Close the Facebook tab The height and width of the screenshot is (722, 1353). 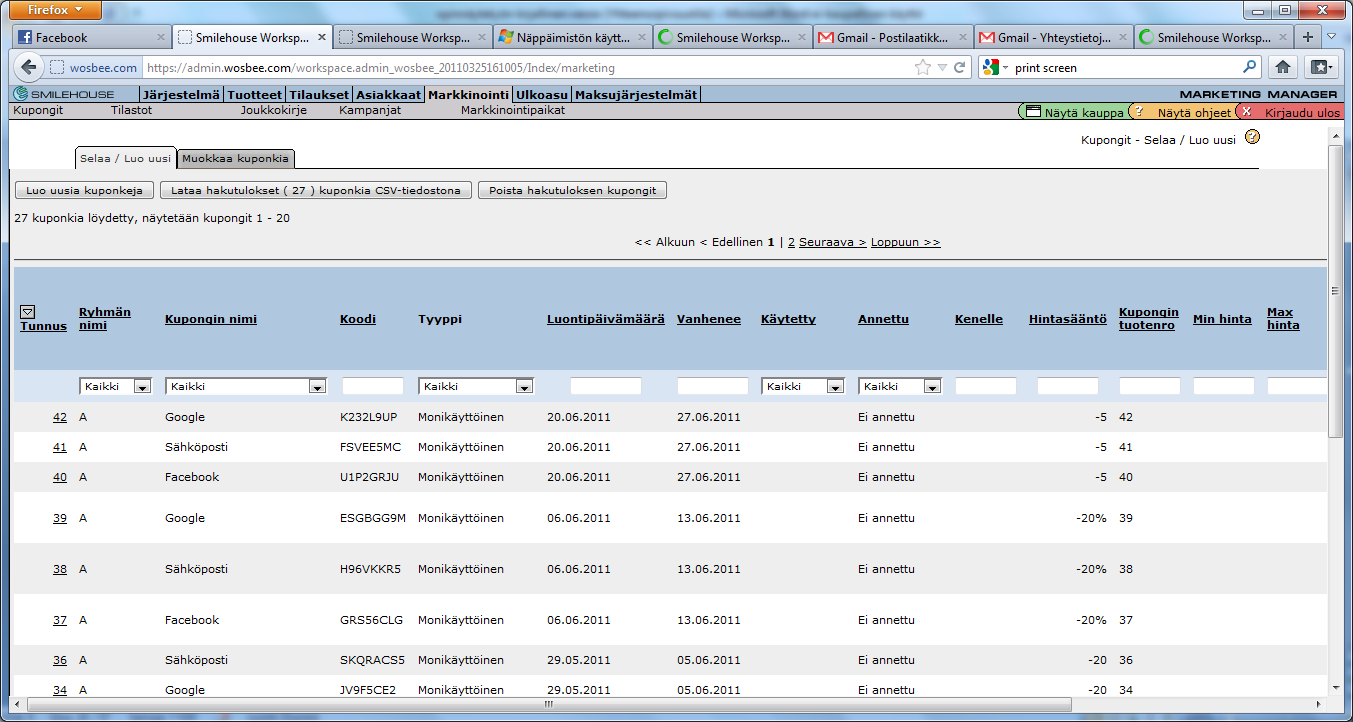point(161,38)
